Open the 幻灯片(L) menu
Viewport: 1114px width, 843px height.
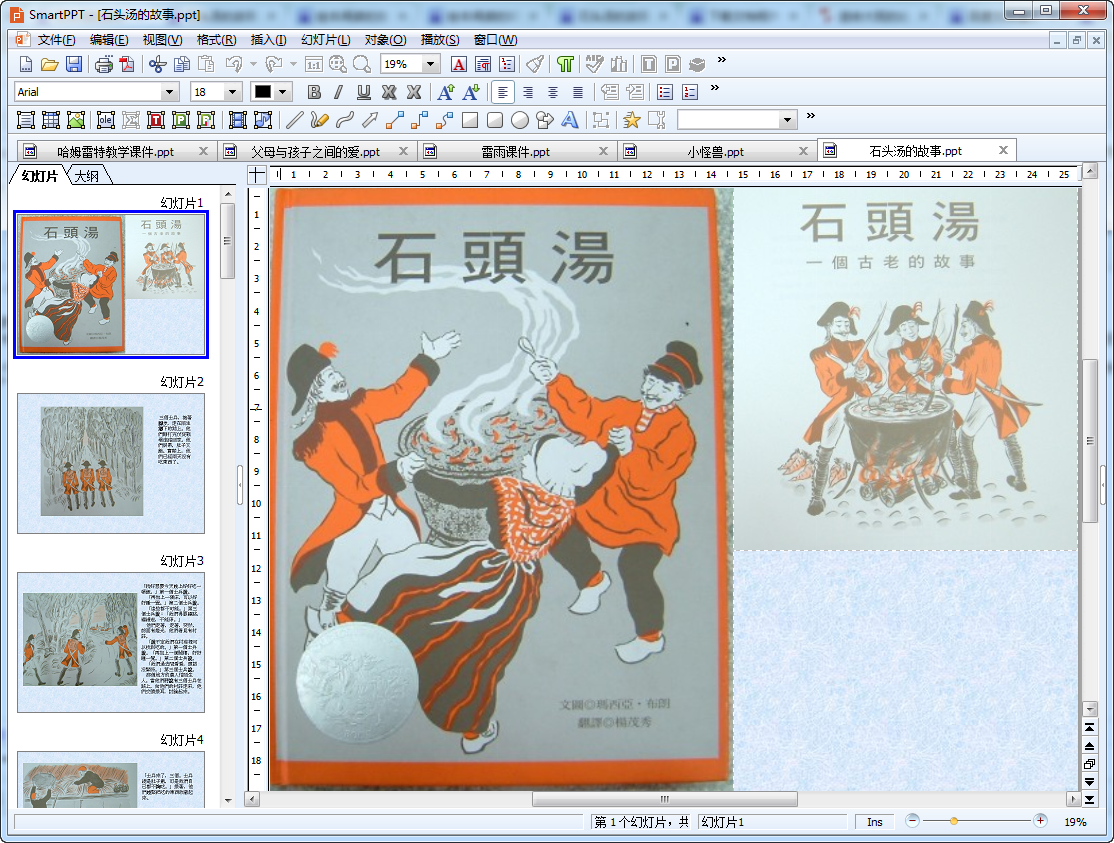coord(325,40)
